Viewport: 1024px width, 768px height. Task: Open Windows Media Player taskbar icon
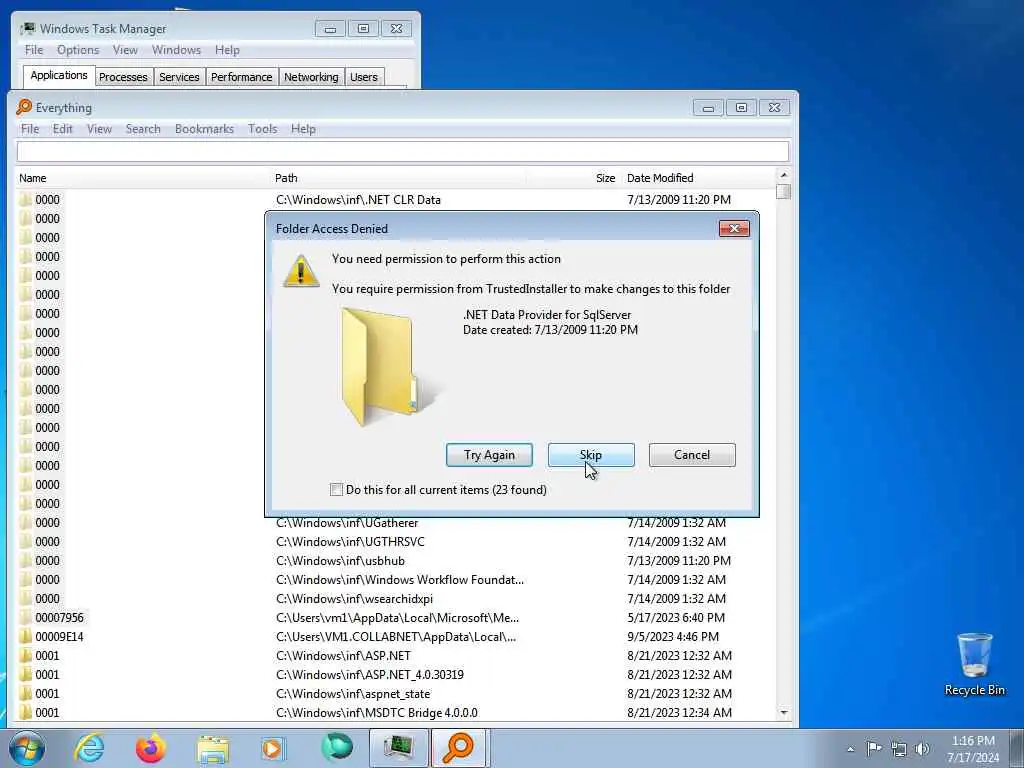point(274,748)
